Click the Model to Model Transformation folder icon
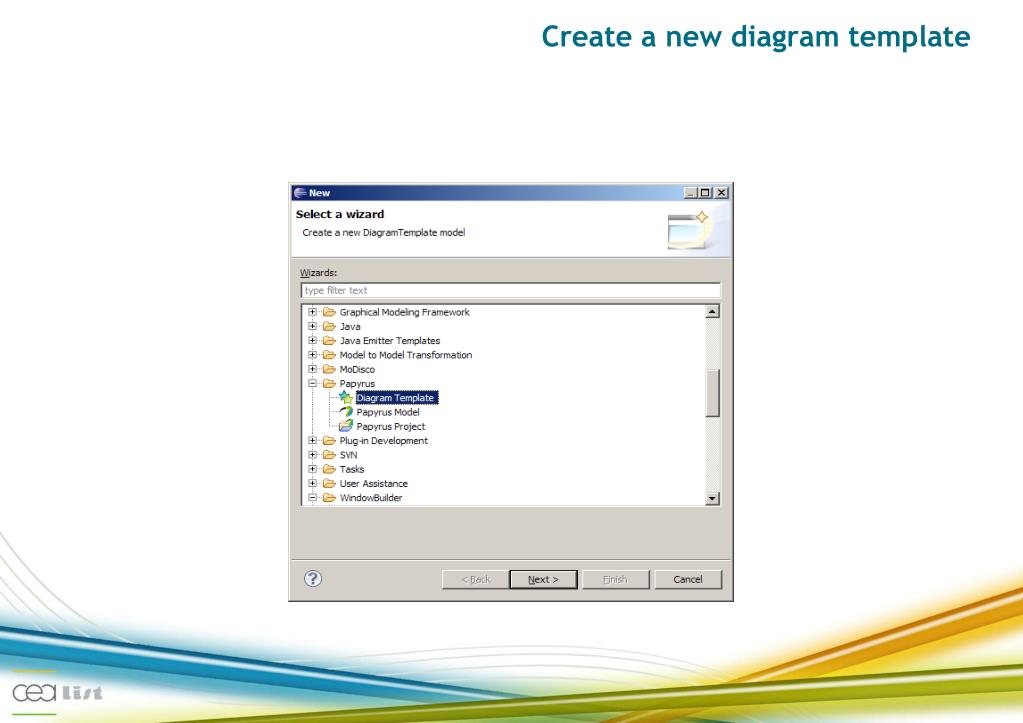This screenshot has height=723, width=1023. (x=329, y=355)
